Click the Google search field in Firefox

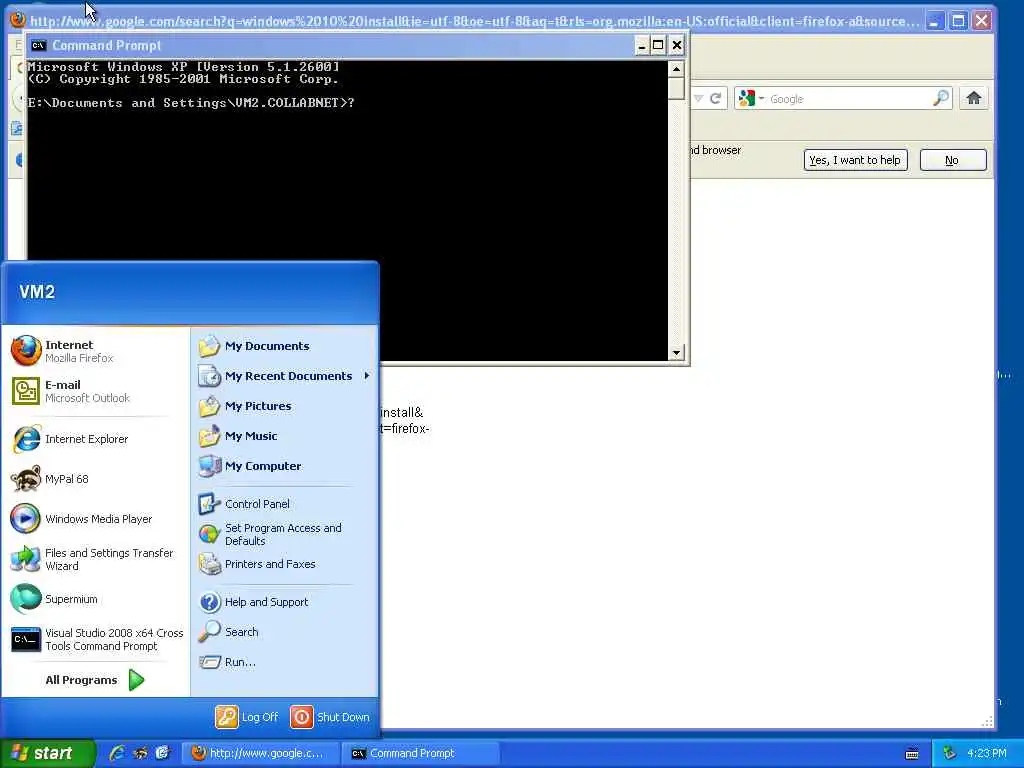coord(849,99)
